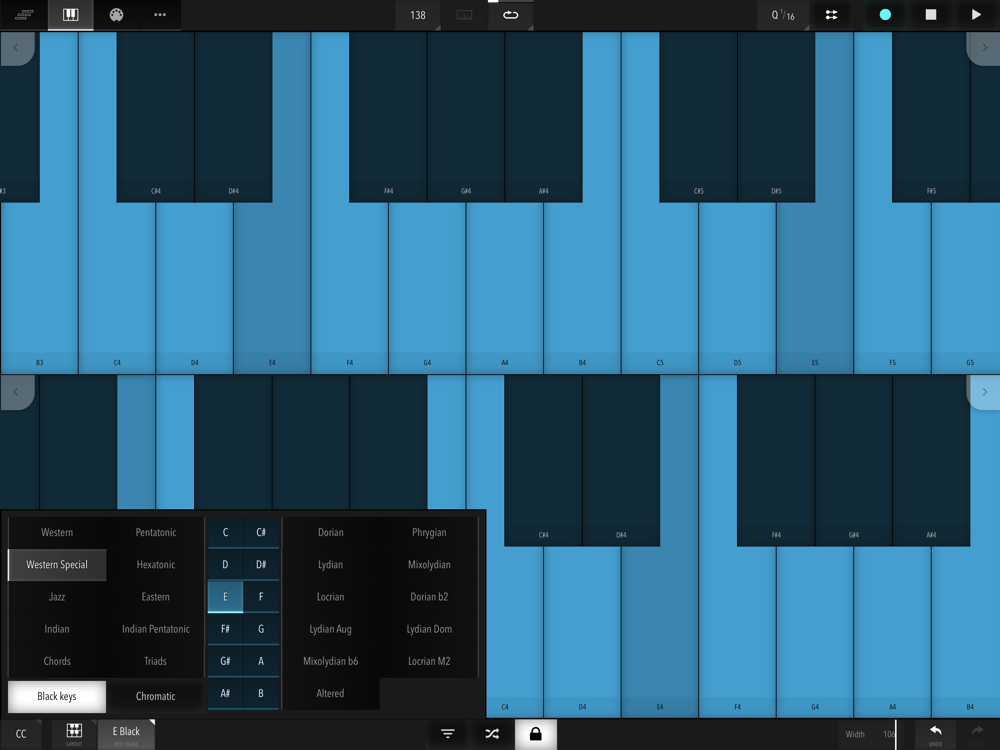Open the three-dot more options menu

(159, 15)
